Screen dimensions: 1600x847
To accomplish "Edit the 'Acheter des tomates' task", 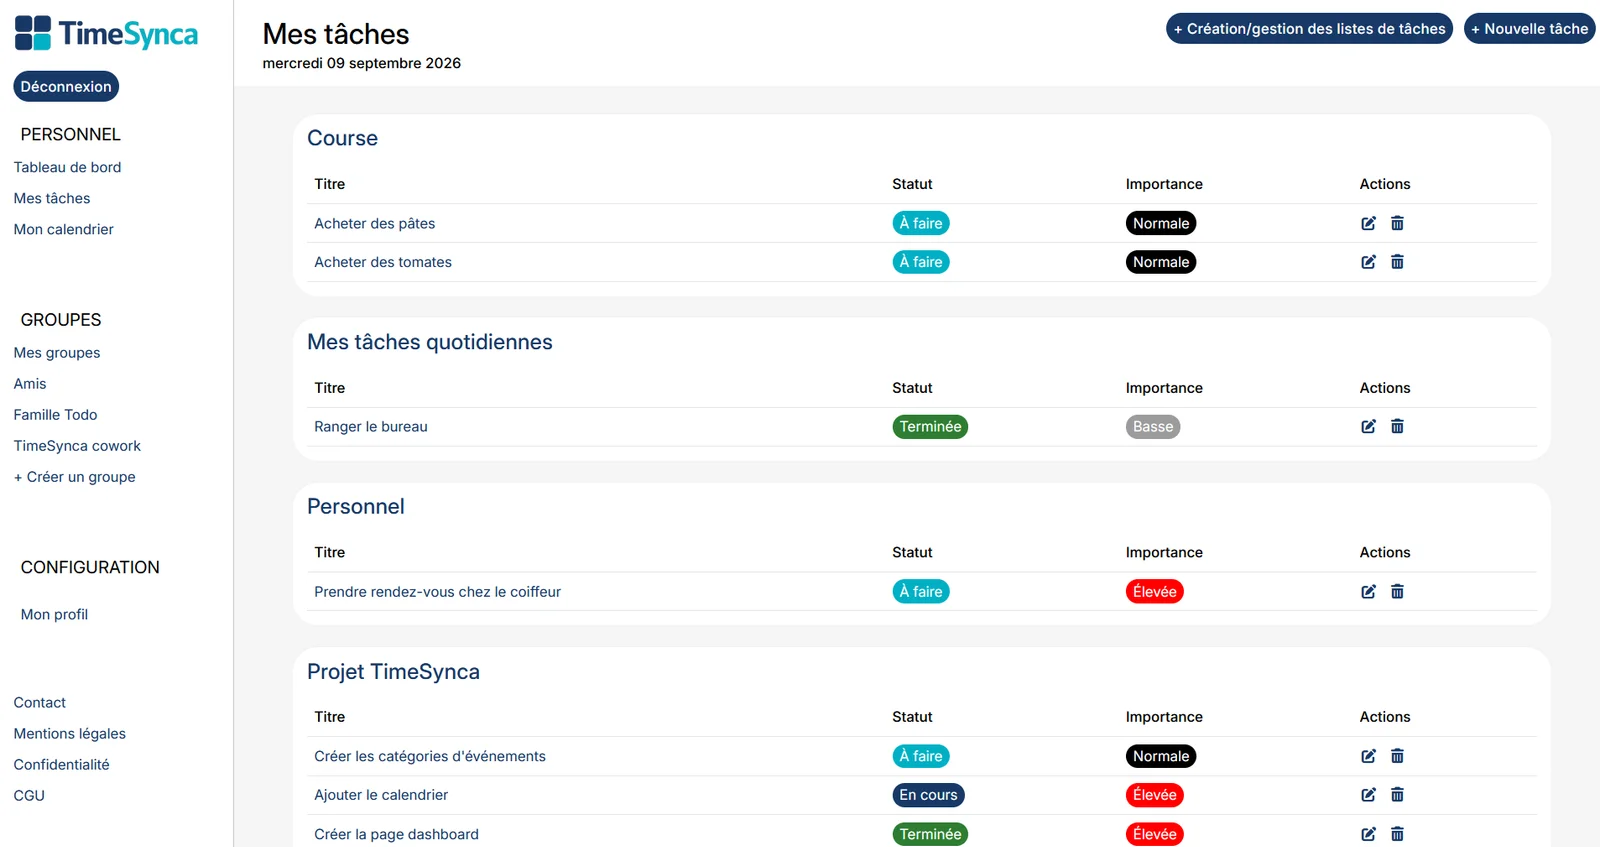I will [1368, 262].
